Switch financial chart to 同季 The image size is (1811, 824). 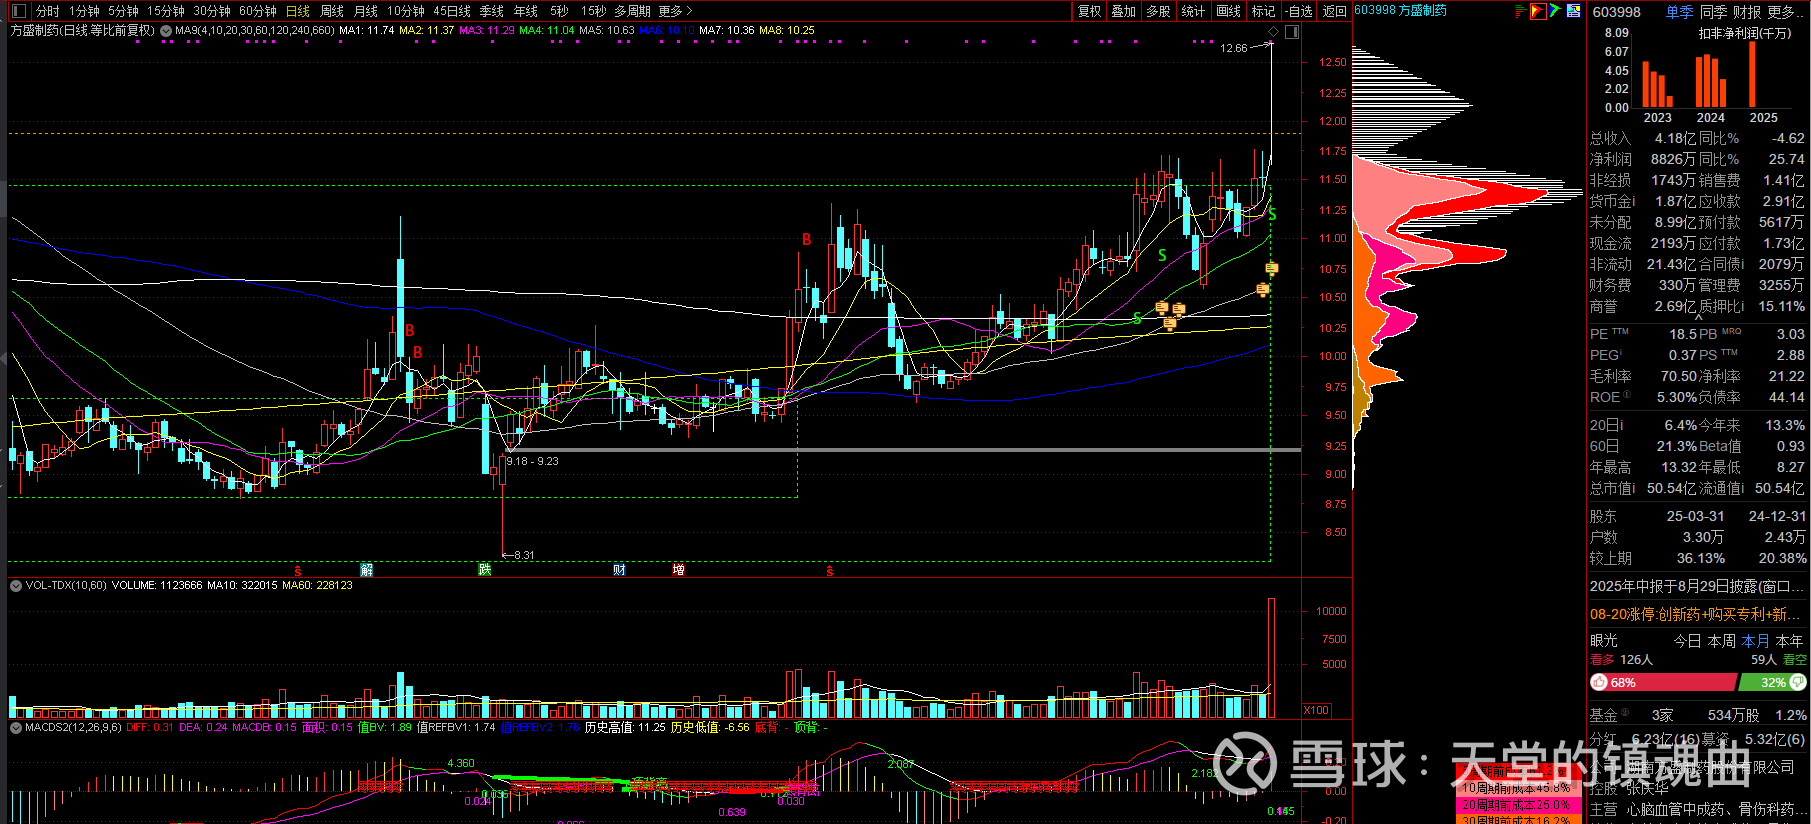tap(1713, 12)
